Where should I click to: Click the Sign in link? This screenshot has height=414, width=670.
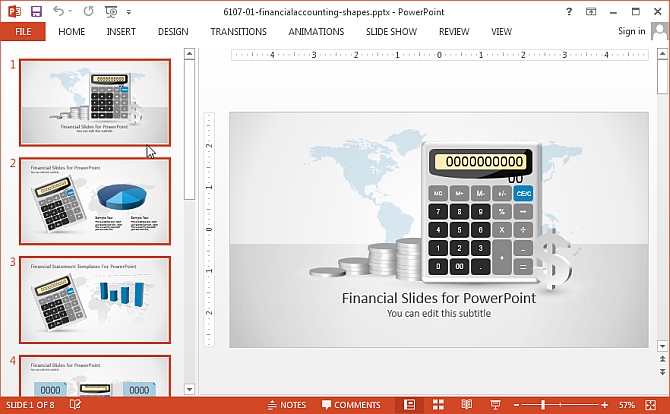(632, 31)
